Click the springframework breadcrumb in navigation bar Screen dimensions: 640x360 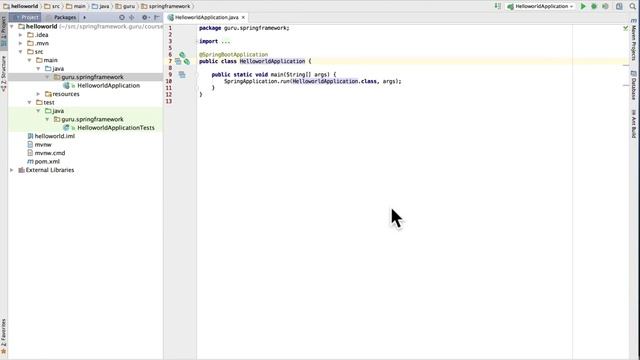[166, 6]
